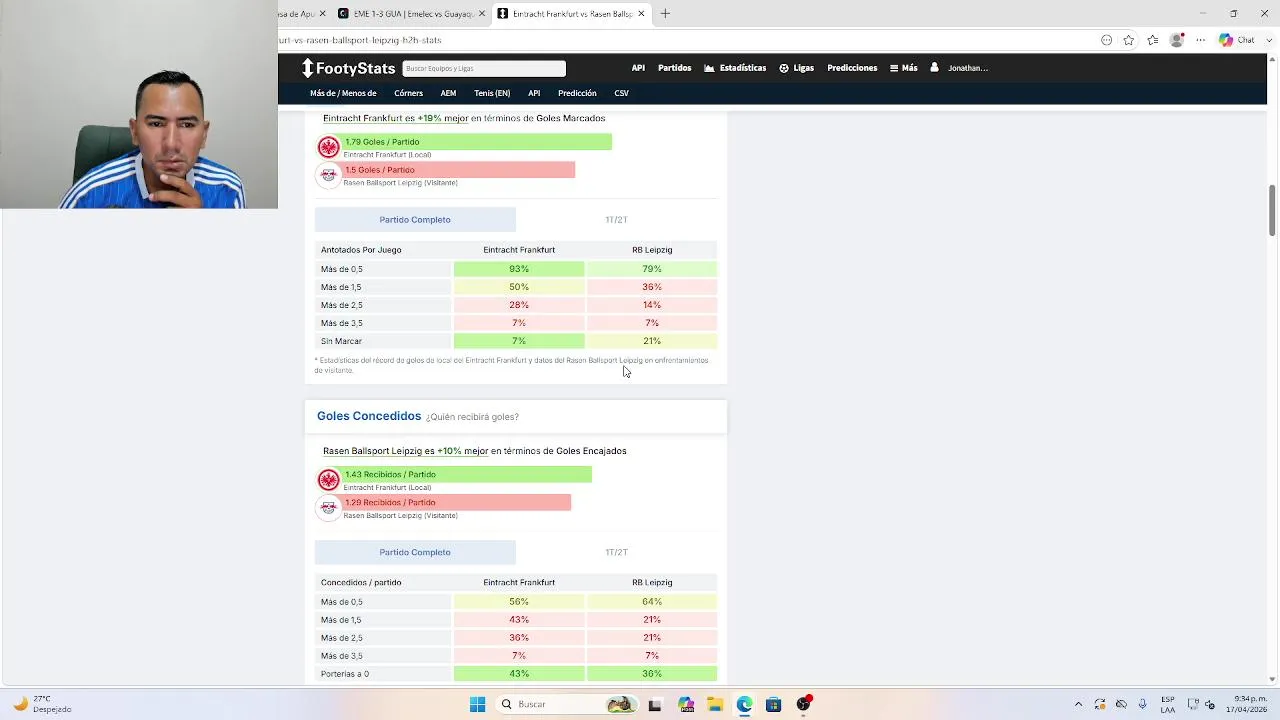Select Más de / Menos de submenu
The width and height of the screenshot is (1280, 720).
pyautogui.click(x=343, y=93)
